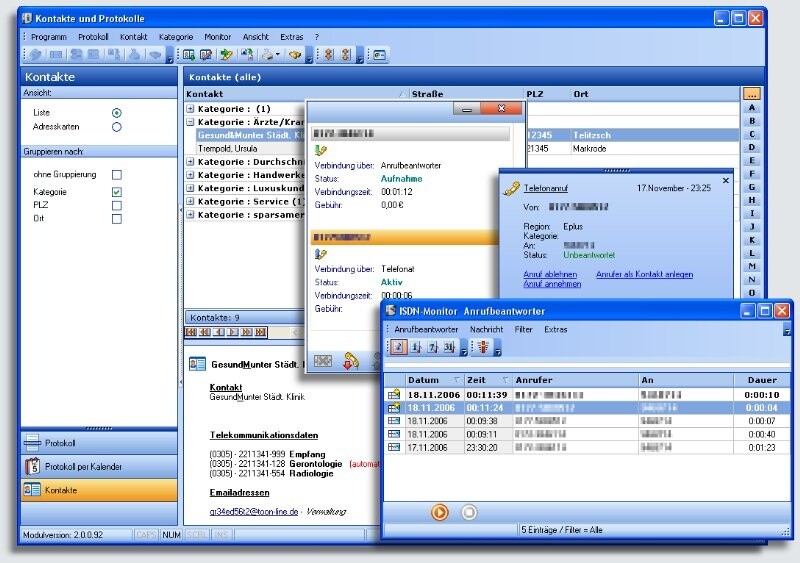Viewport: 800px width, 563px height.
Task: Select the Adresskarten radio button
Action: [116, 127]
